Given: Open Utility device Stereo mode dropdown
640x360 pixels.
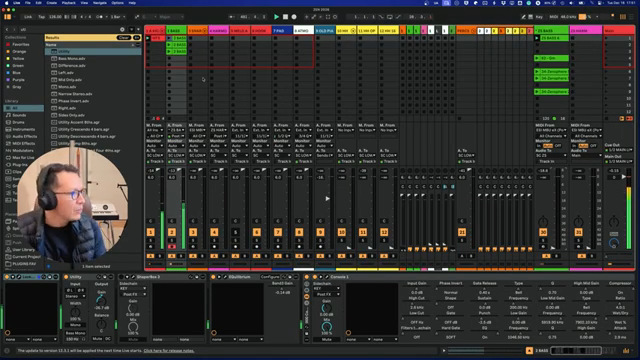Looking at the screenshot, I should pyautogui.click(x=75, y=296).
